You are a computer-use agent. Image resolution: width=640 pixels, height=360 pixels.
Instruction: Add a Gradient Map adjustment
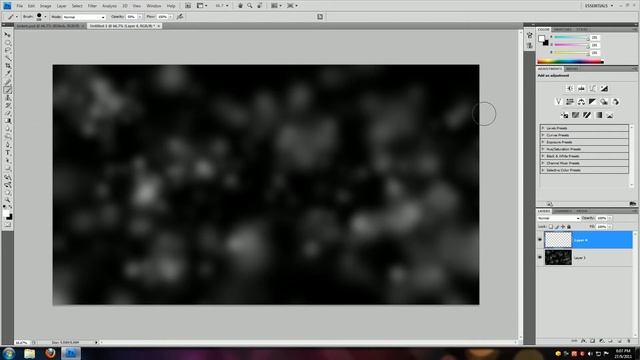[598, 115]
